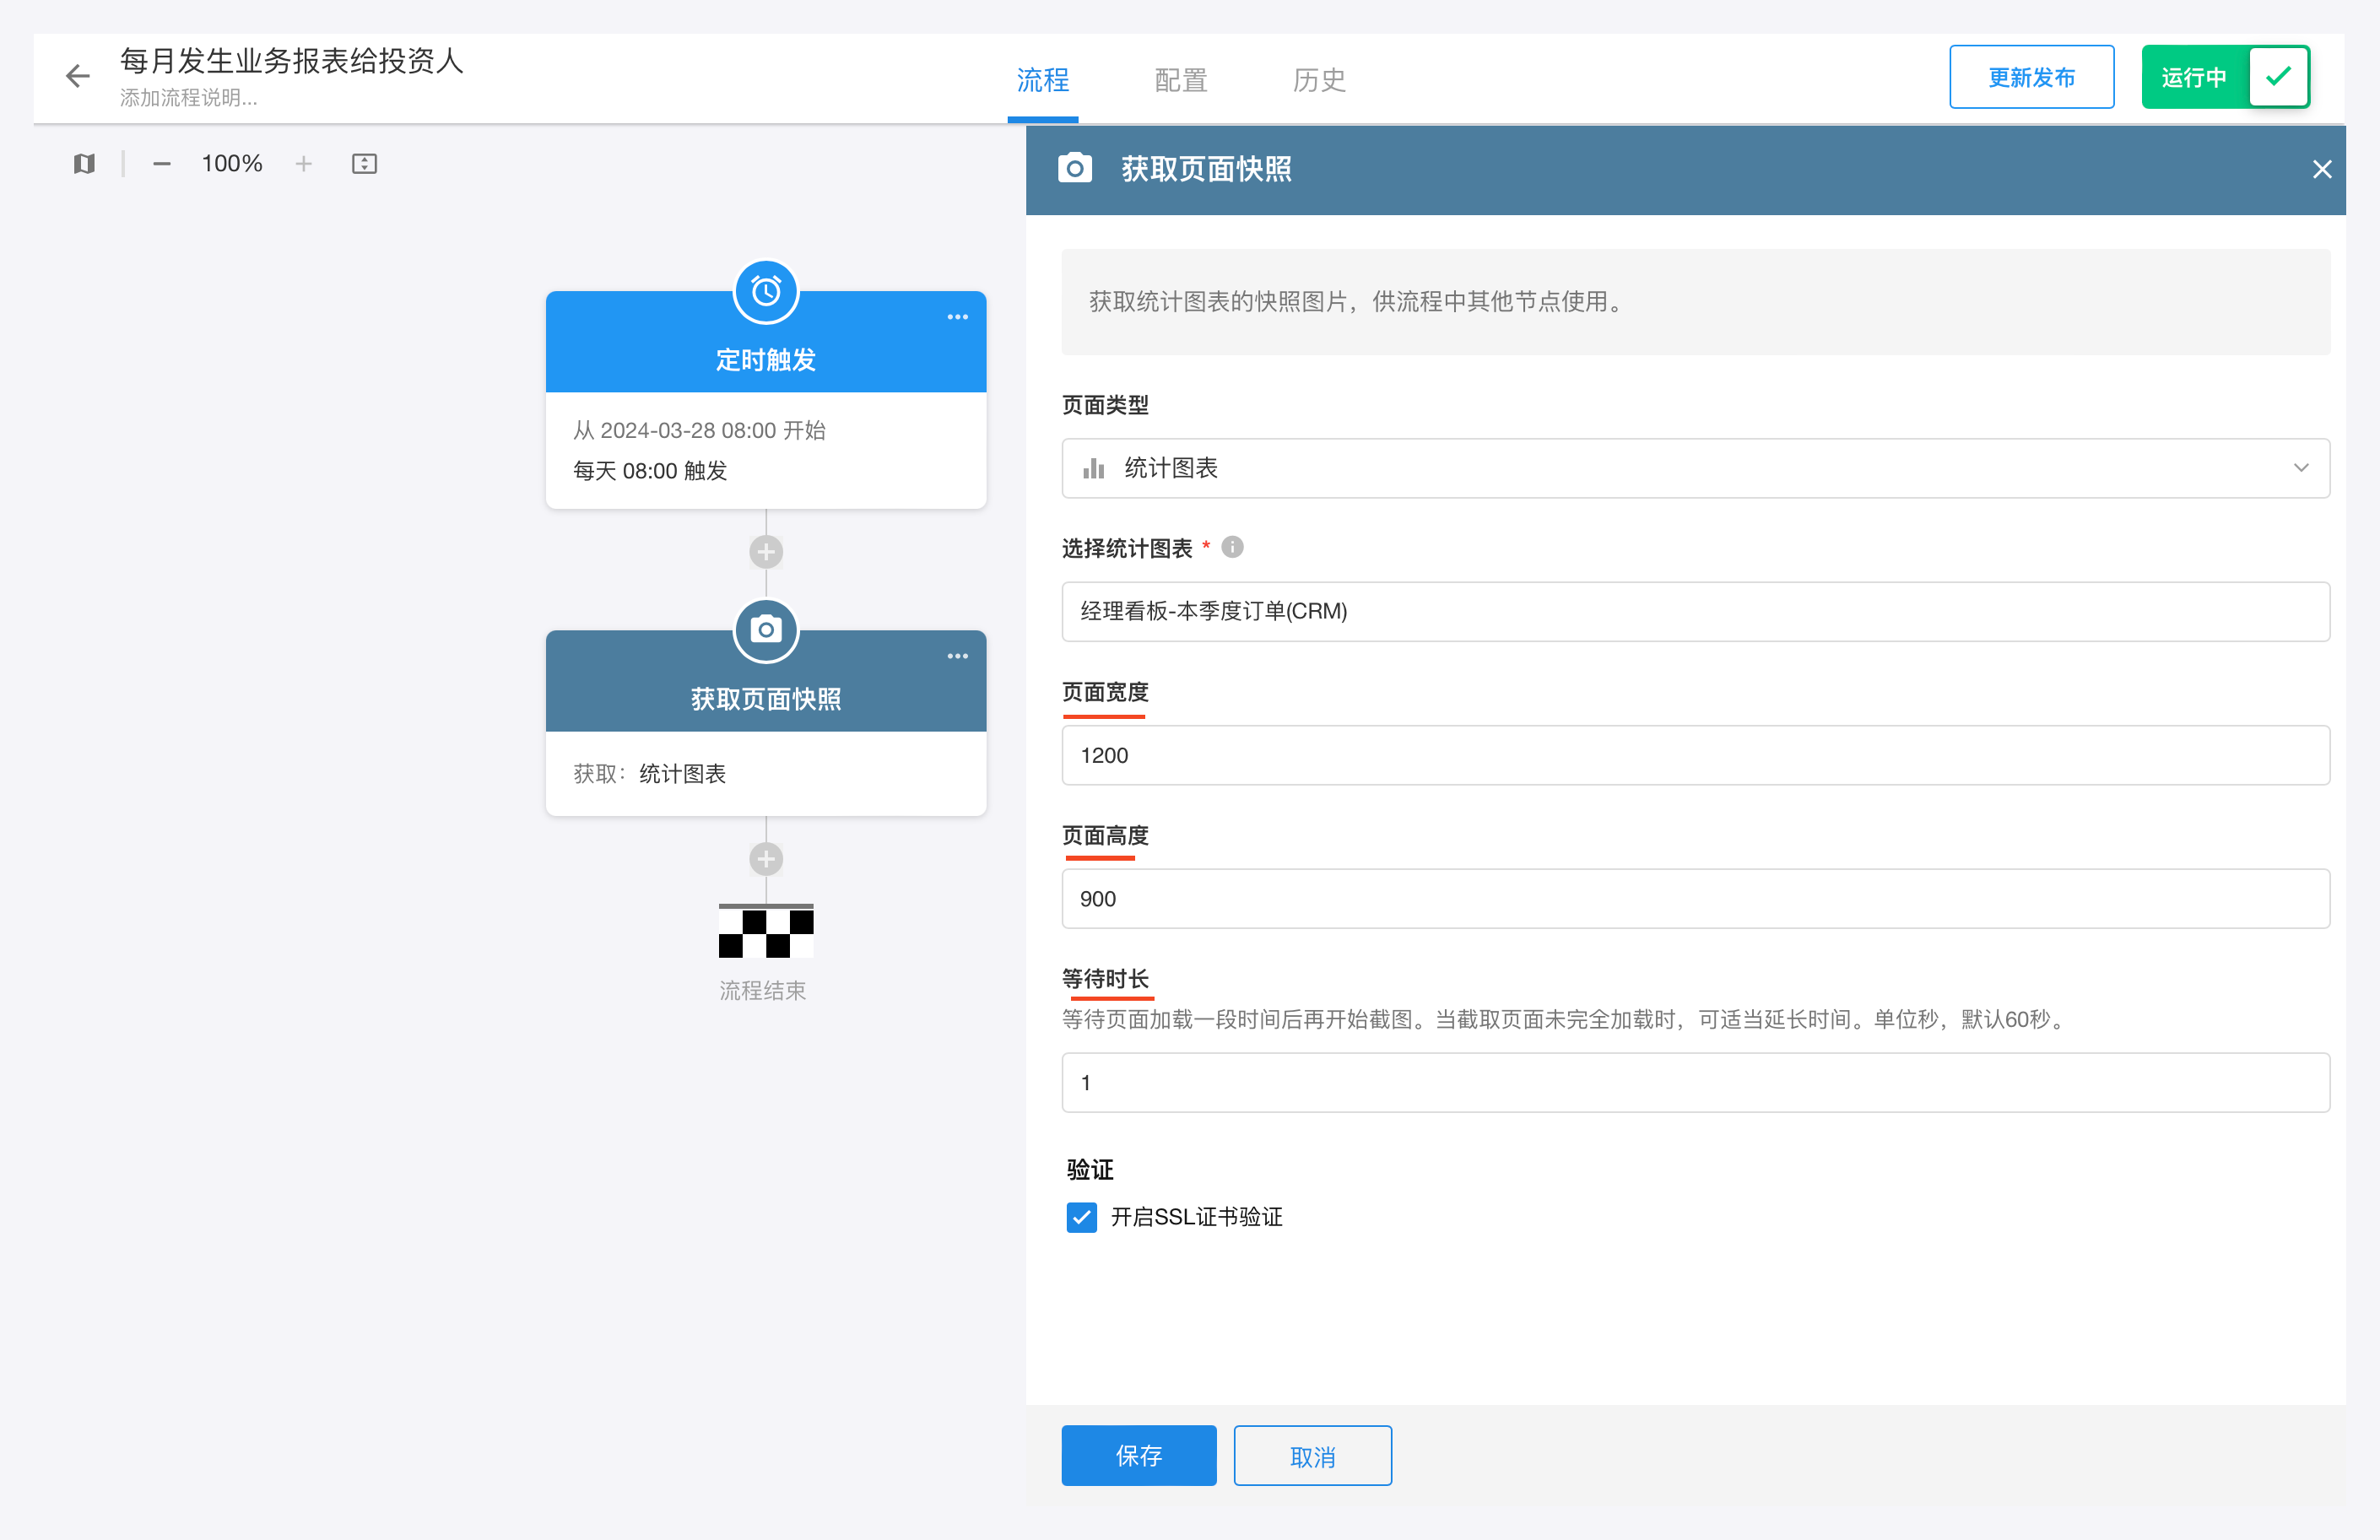Viewport: 2380px width, 1540px height.
Task: Expand the 页面类型 dropdown
Action: pos(1695,468)
